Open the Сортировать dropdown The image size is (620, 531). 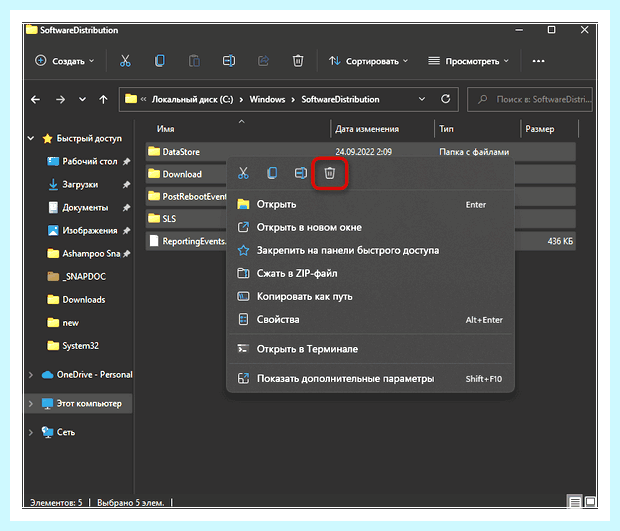[368, 61]
